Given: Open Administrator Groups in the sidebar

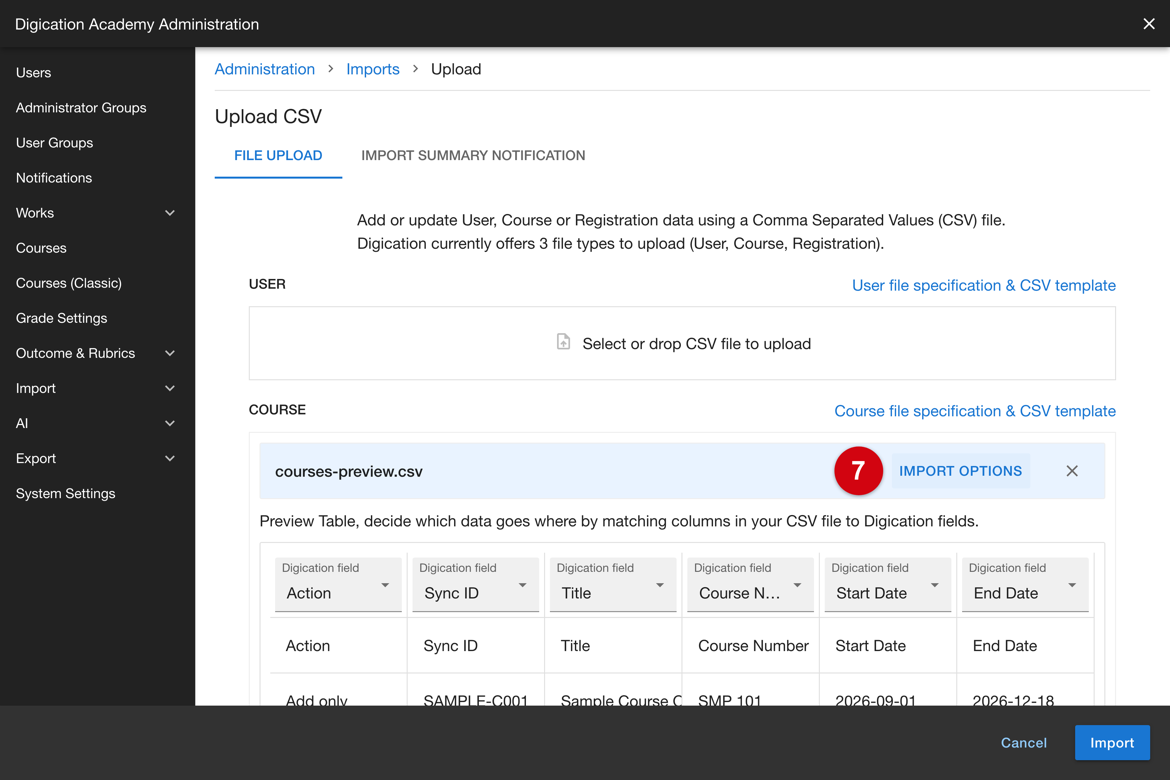Looking at the screenshot, I should point(81,107).
